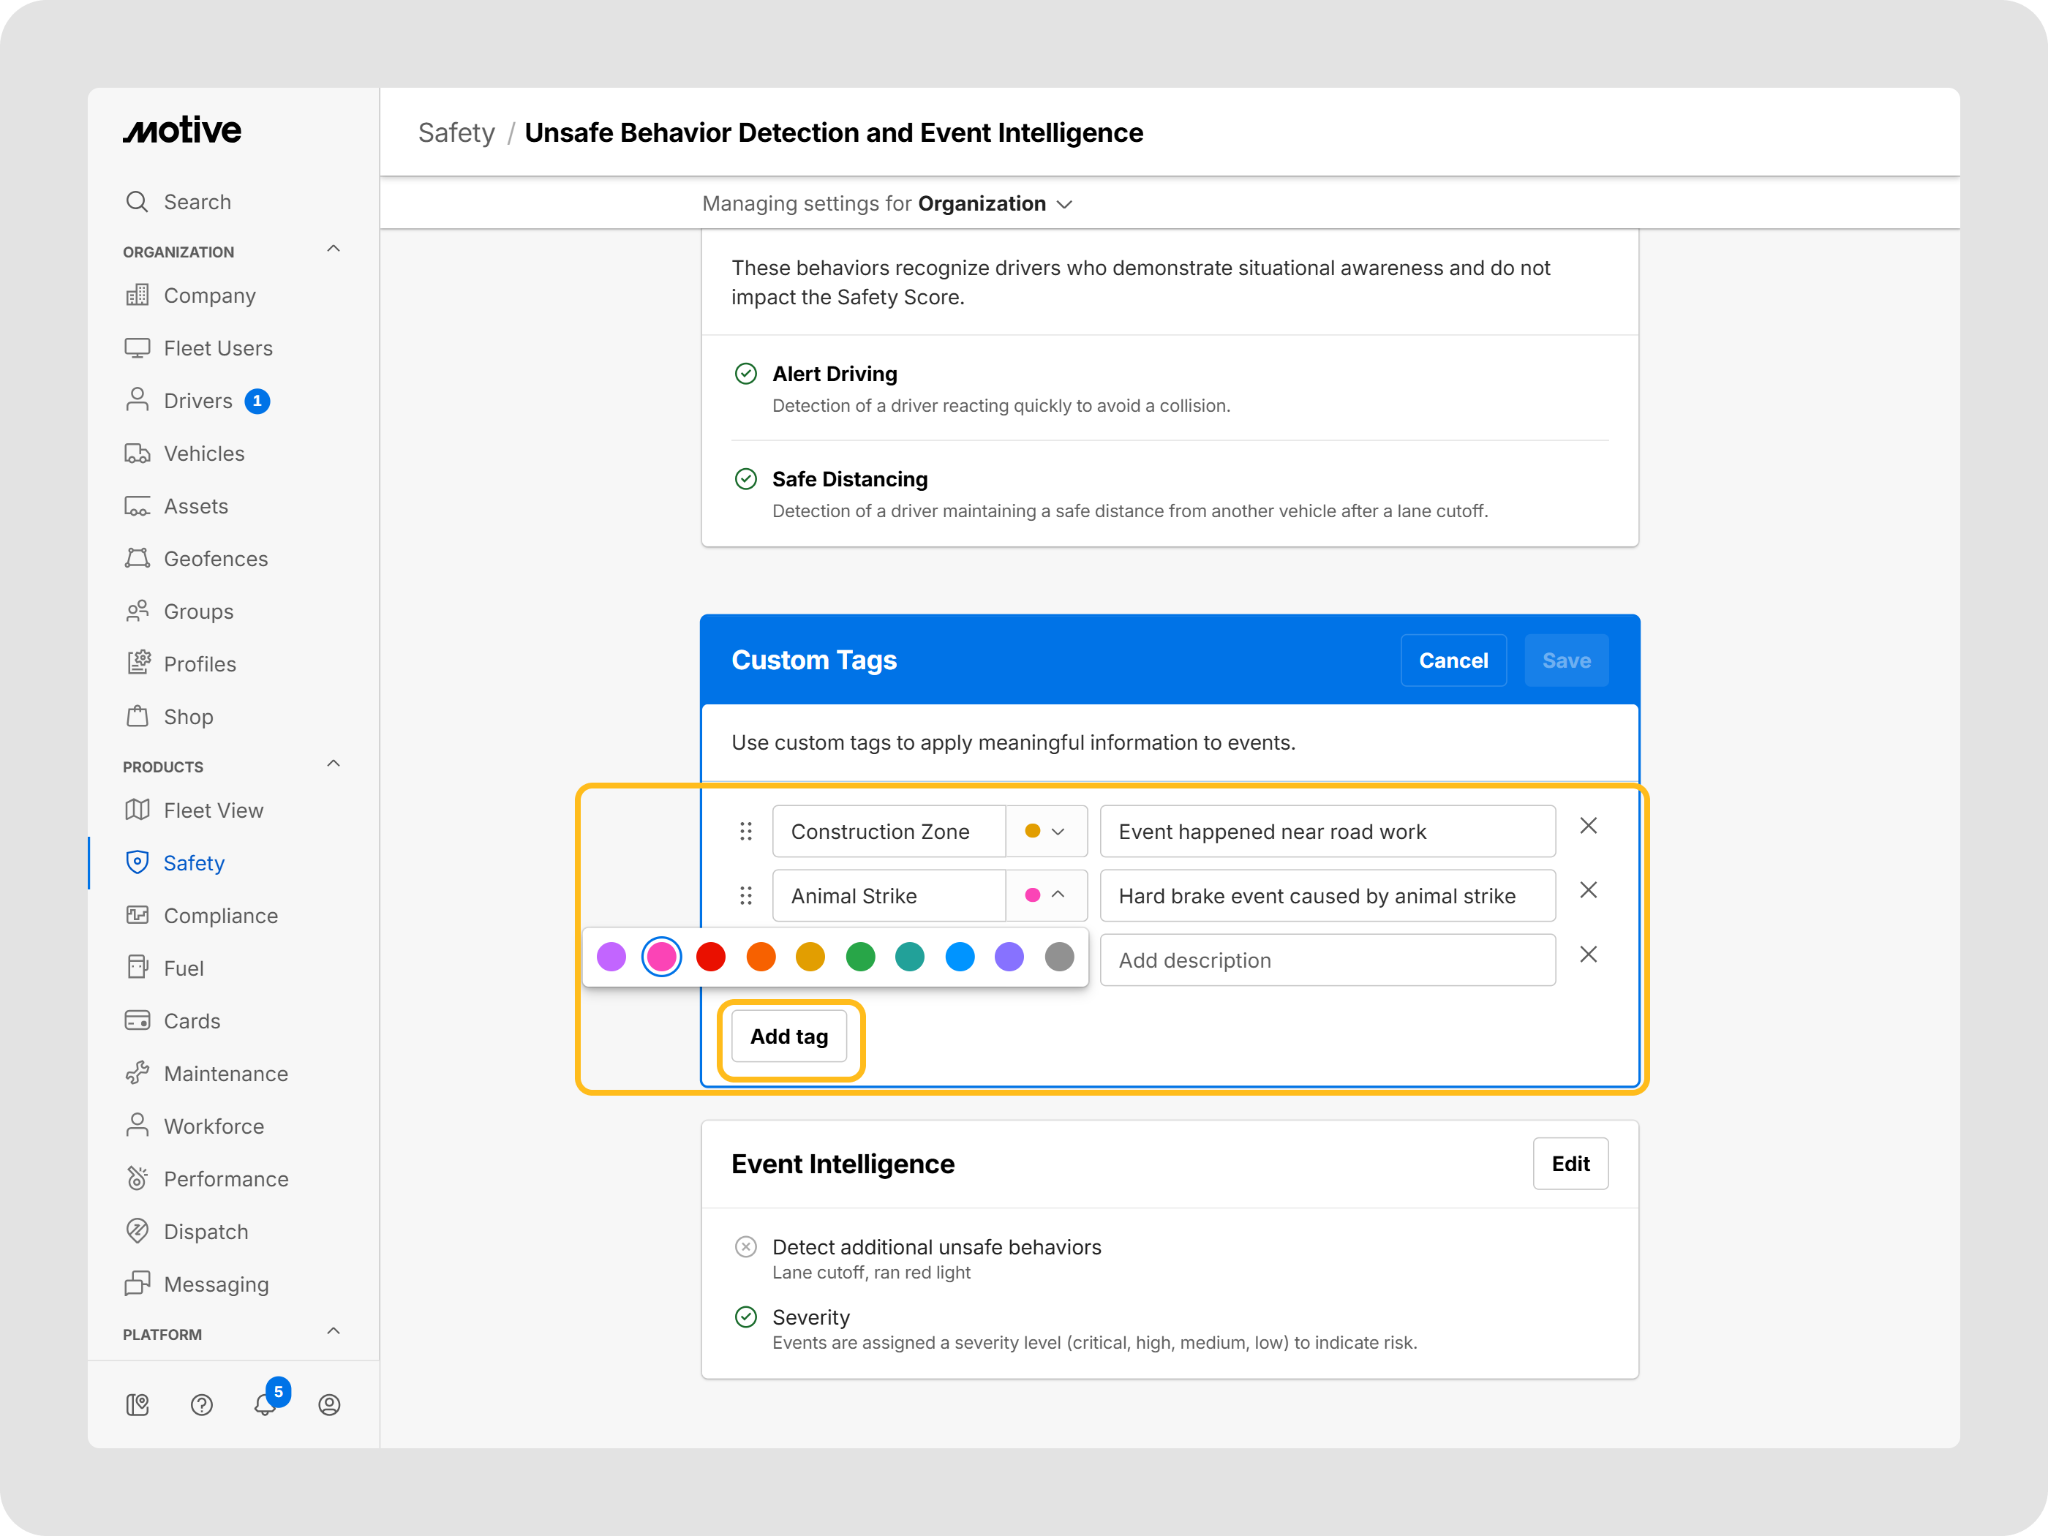The width and height of the screenshot is (2048, 1536).
Task: Click the Safe Distancing enabled check icon
Action: pyautogui.click(x=746, y=479)
